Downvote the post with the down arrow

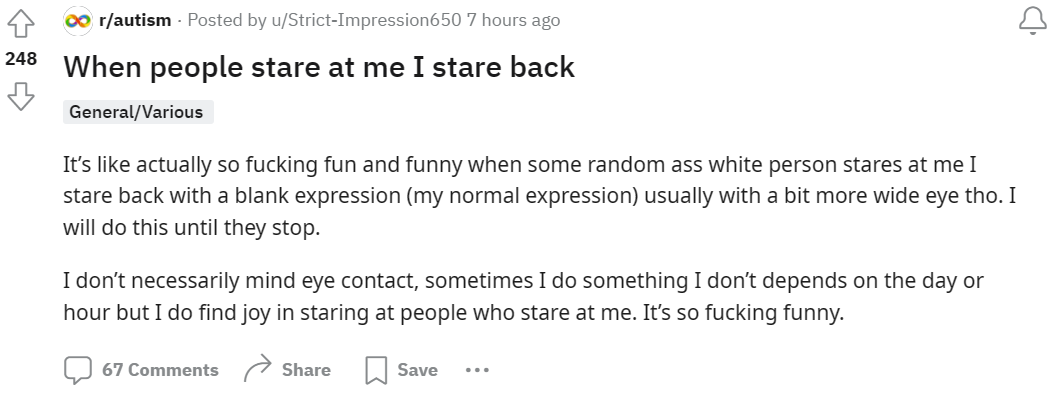[21, 96]
